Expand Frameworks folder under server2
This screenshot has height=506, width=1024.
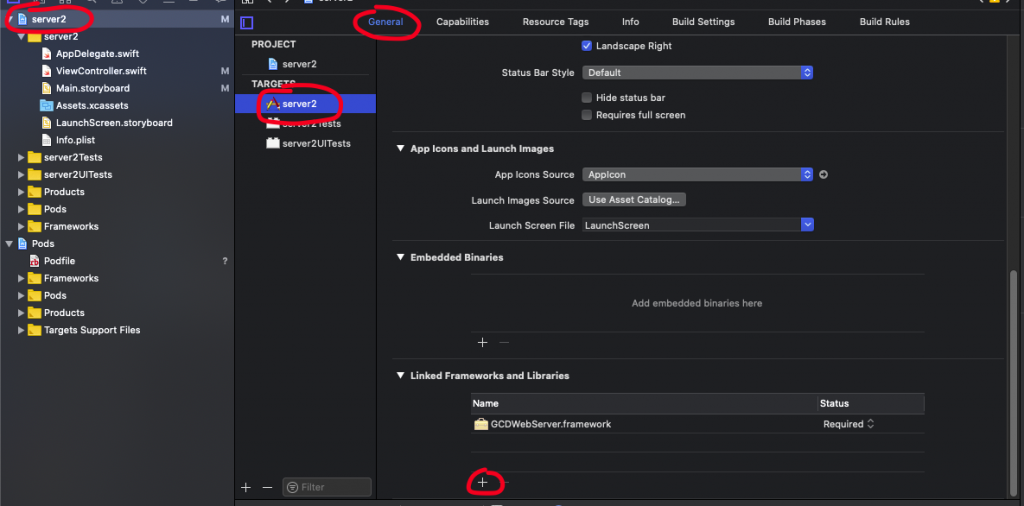(22, 227)
